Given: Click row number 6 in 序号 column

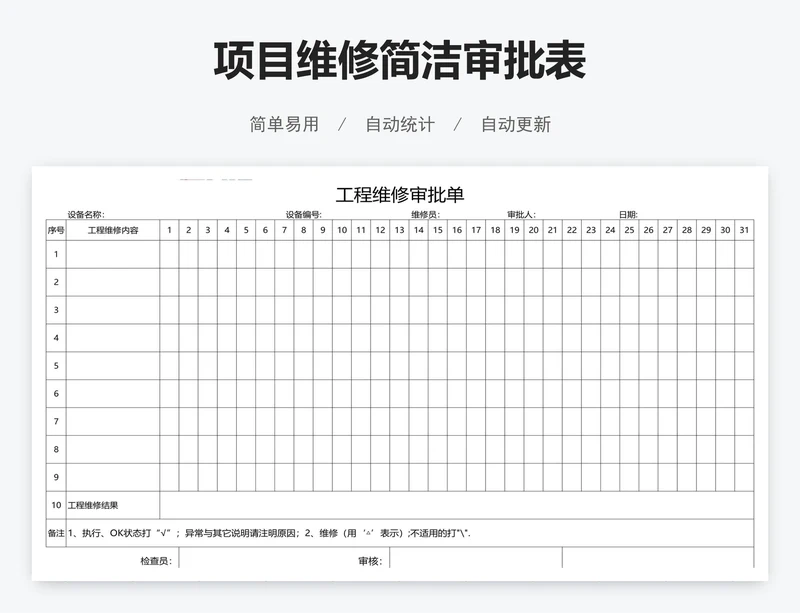Looking at the screenshot, I should coord(56,394).
